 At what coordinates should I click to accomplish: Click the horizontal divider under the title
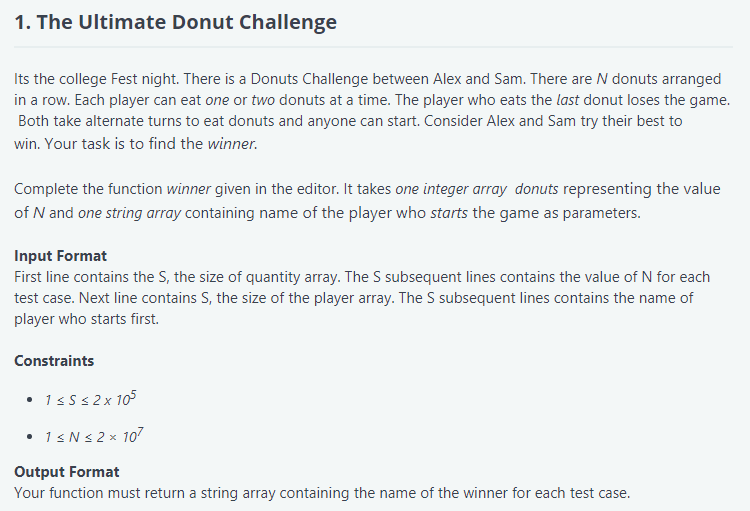coord(374,47)
